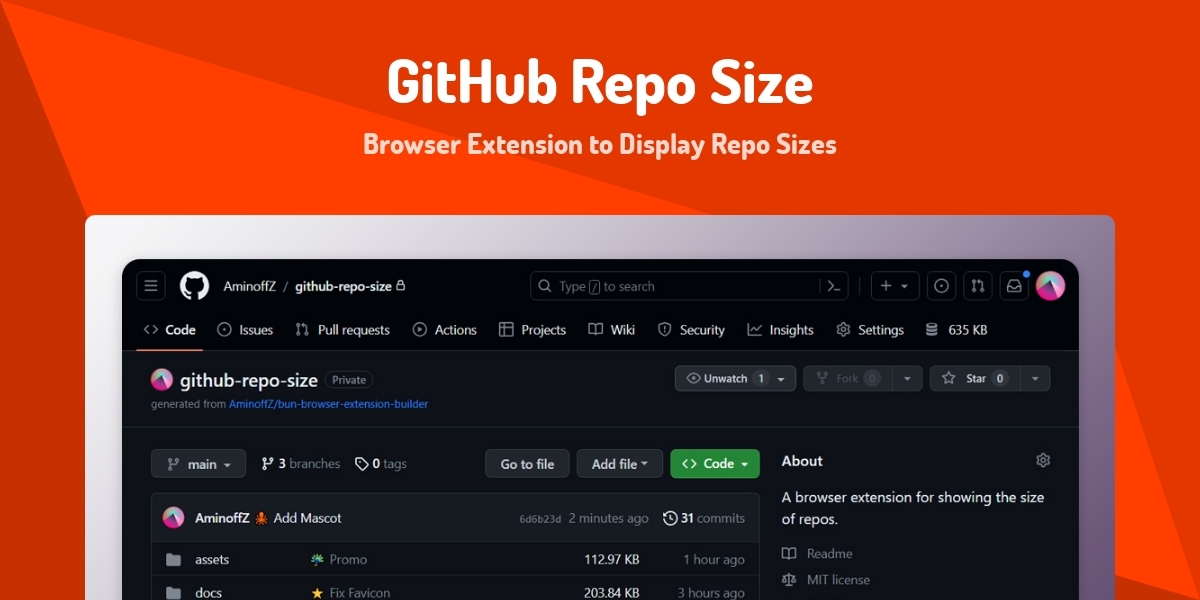Click the Fork button
1200x600 pixels.
(x=848, y=379)
